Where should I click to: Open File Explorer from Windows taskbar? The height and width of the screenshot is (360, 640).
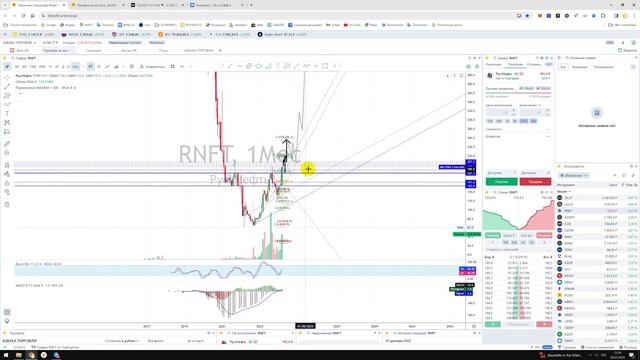[x=19, y=355]
